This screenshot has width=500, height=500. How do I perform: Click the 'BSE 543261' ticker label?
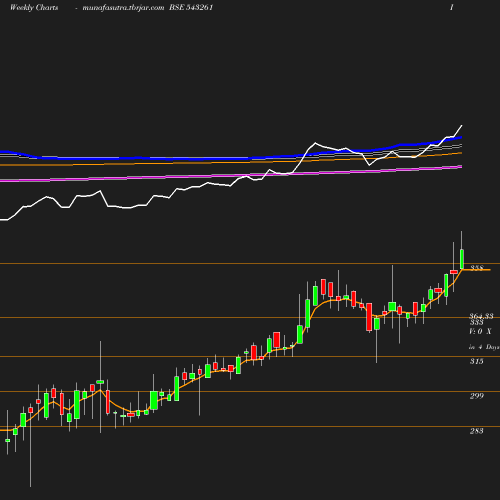click(191, 7)
